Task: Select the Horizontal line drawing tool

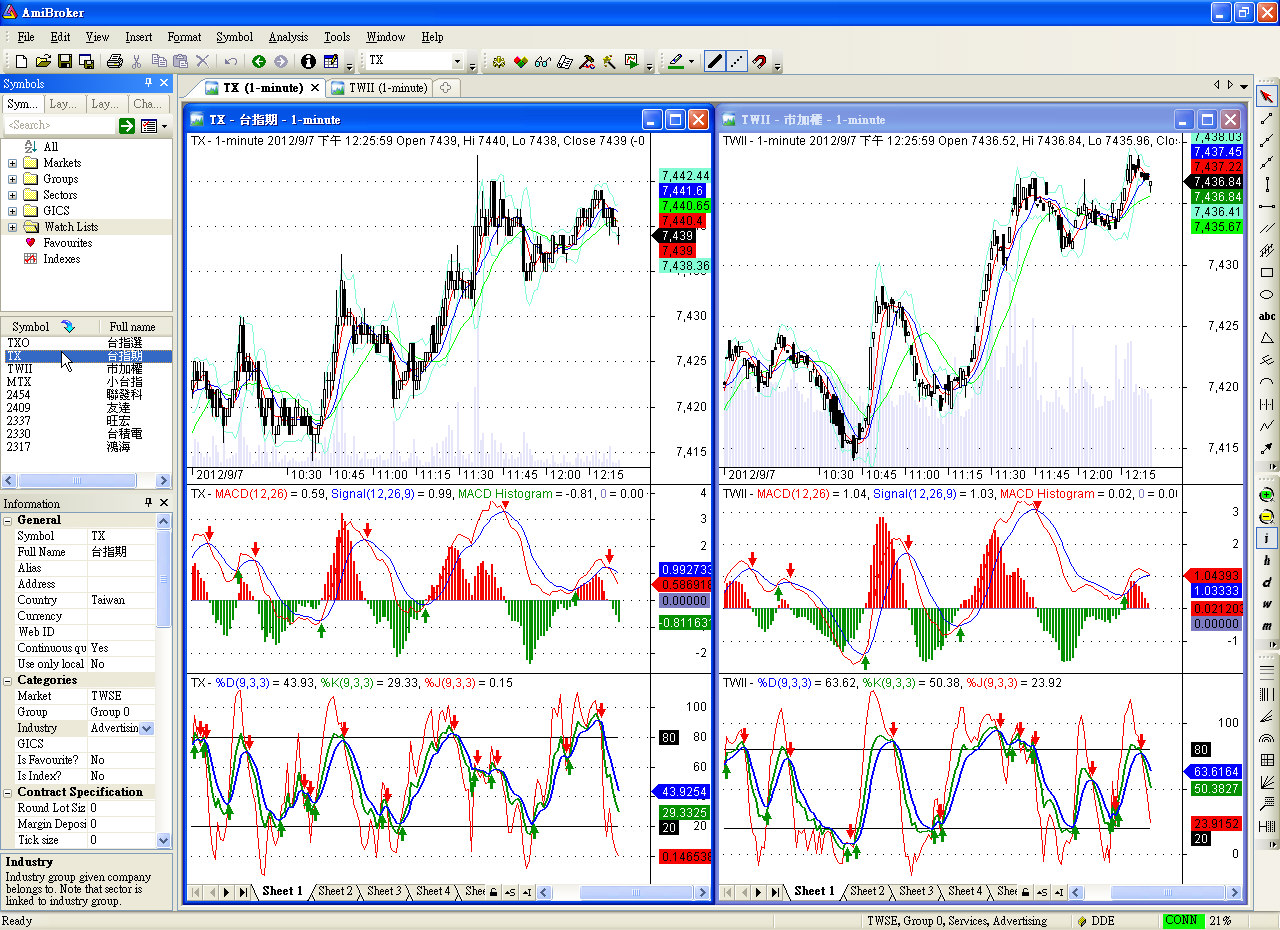Action: pos(1267,206)
